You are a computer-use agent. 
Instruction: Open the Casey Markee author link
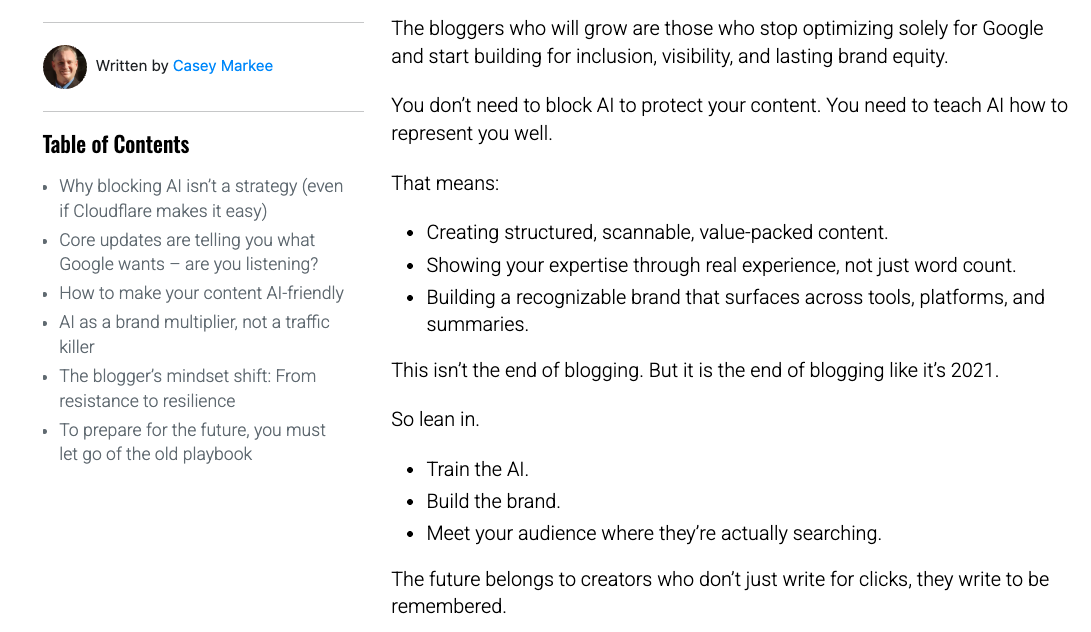[x=222, y=66]
